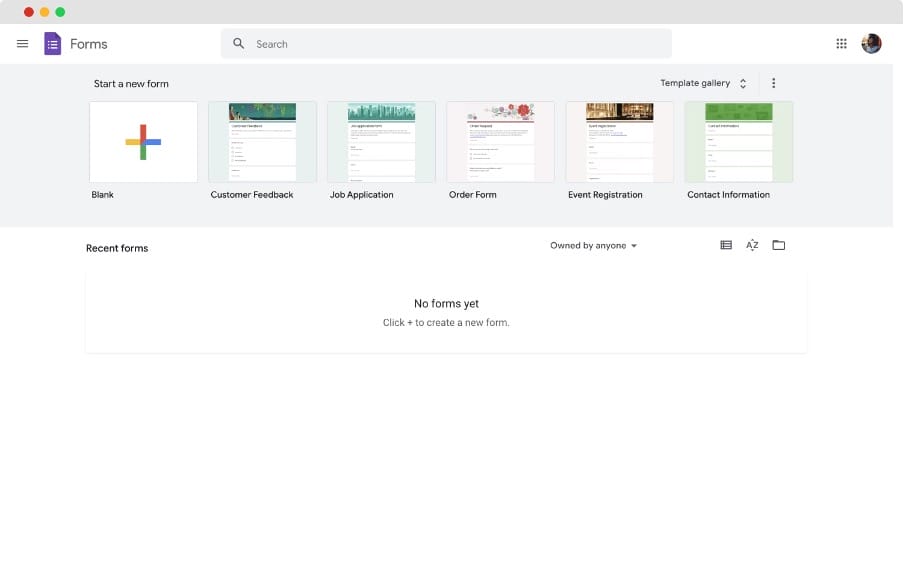Viewport: 904px width, 588px height.
Task: Switch to list view layout
Action: (x=726, y=245)
